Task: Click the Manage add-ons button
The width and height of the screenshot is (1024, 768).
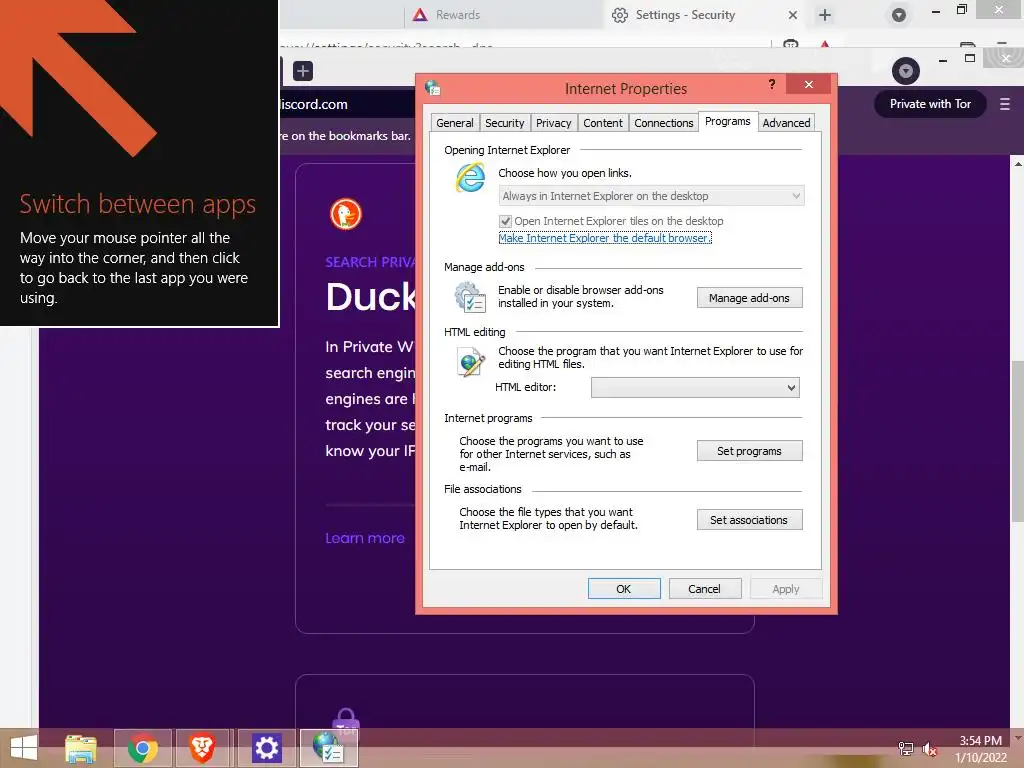Action: (x=749, y=298)
